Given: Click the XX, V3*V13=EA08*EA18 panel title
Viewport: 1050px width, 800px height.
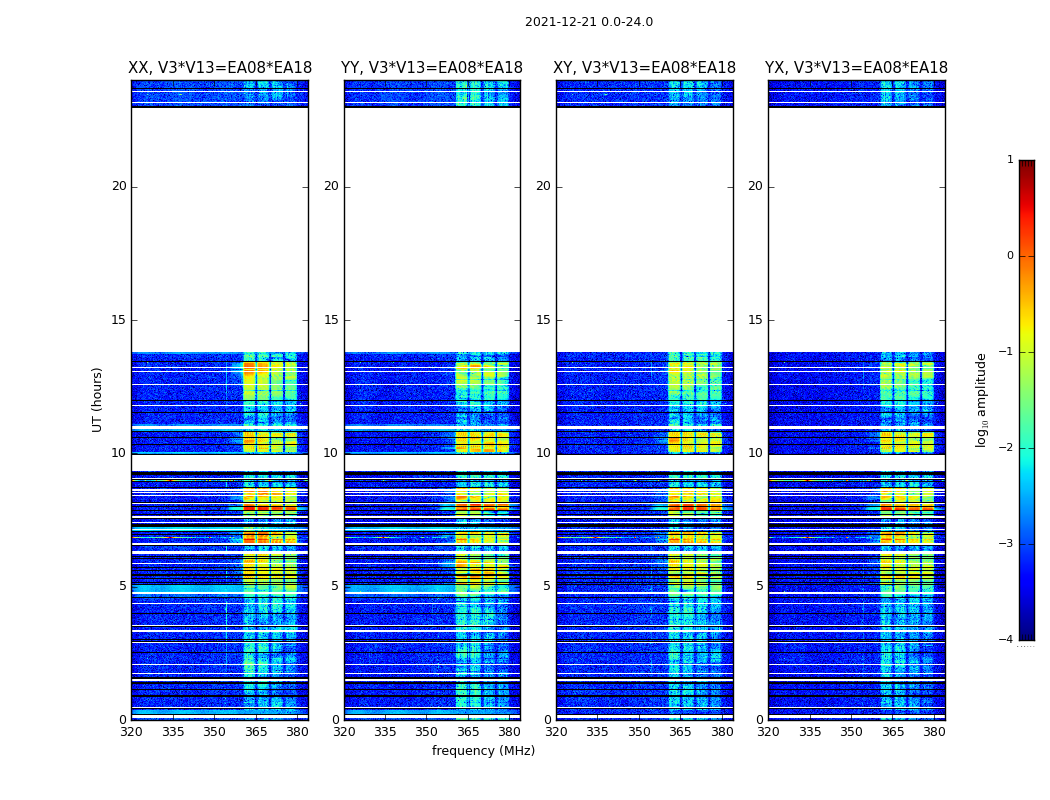Looking at the screenshot, I should (x=220, y=68).
